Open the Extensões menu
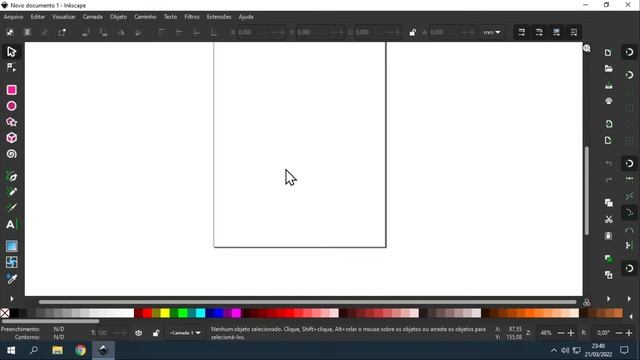This screenshot has height=360, width=640. (x=219, y=17)
